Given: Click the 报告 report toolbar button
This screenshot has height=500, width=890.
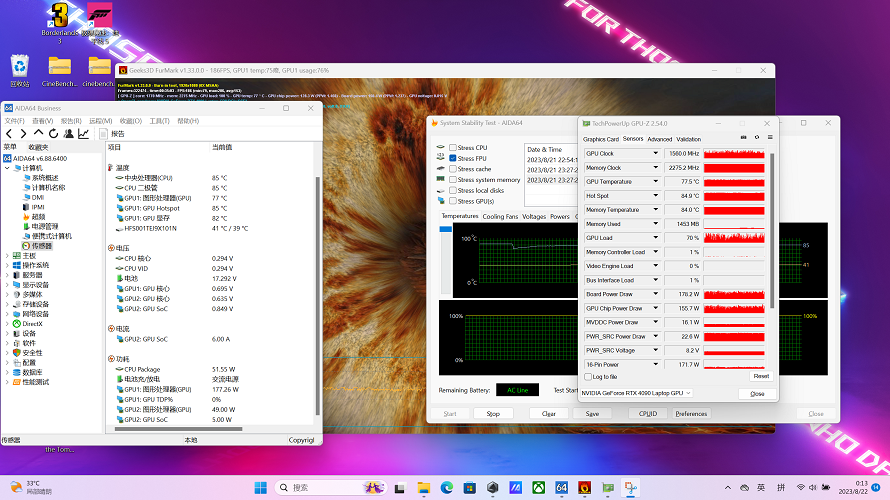Looking at the screenshot, I should coord(112,133).
